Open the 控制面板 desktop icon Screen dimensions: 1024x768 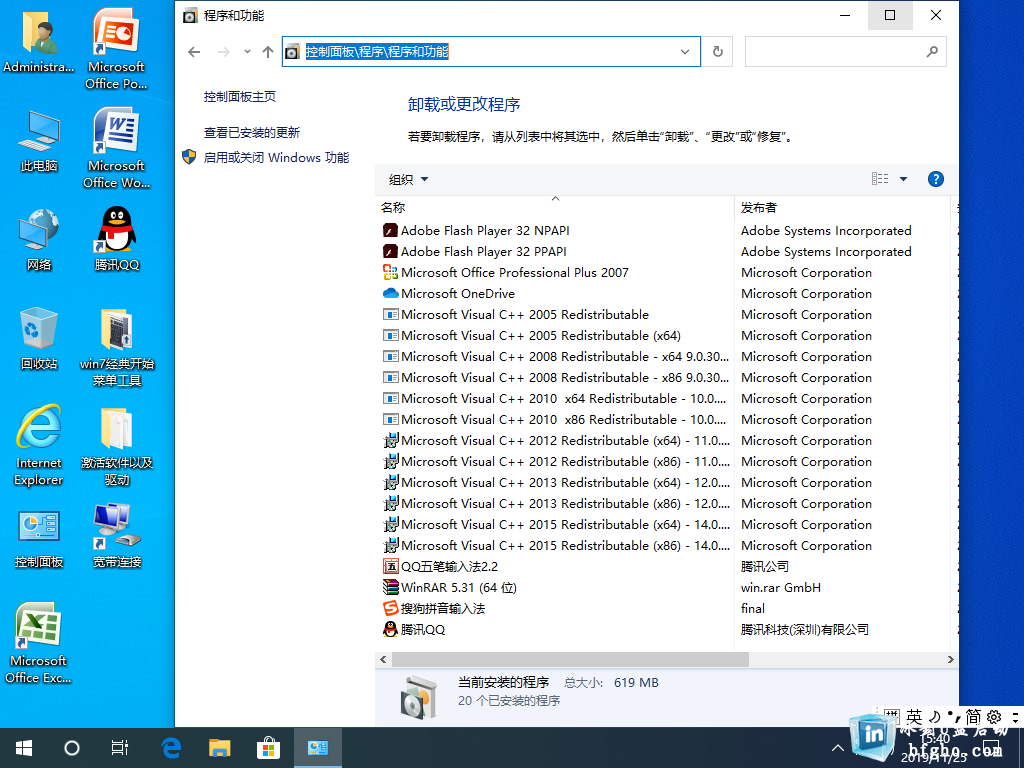pos(39,539)
